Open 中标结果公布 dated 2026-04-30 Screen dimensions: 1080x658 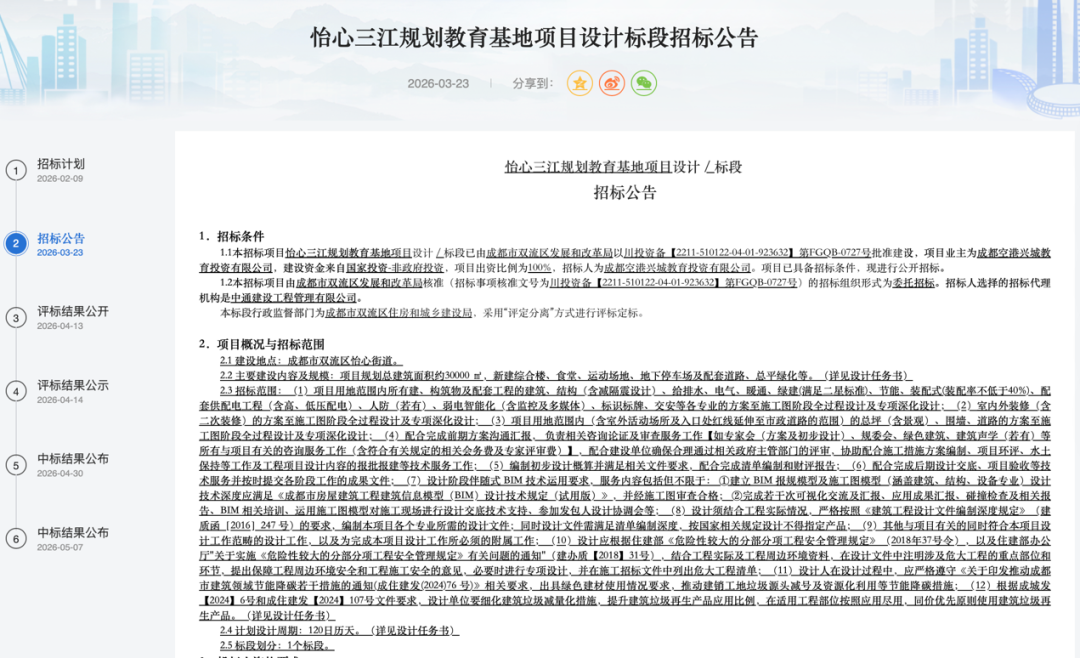coord(73,459)
